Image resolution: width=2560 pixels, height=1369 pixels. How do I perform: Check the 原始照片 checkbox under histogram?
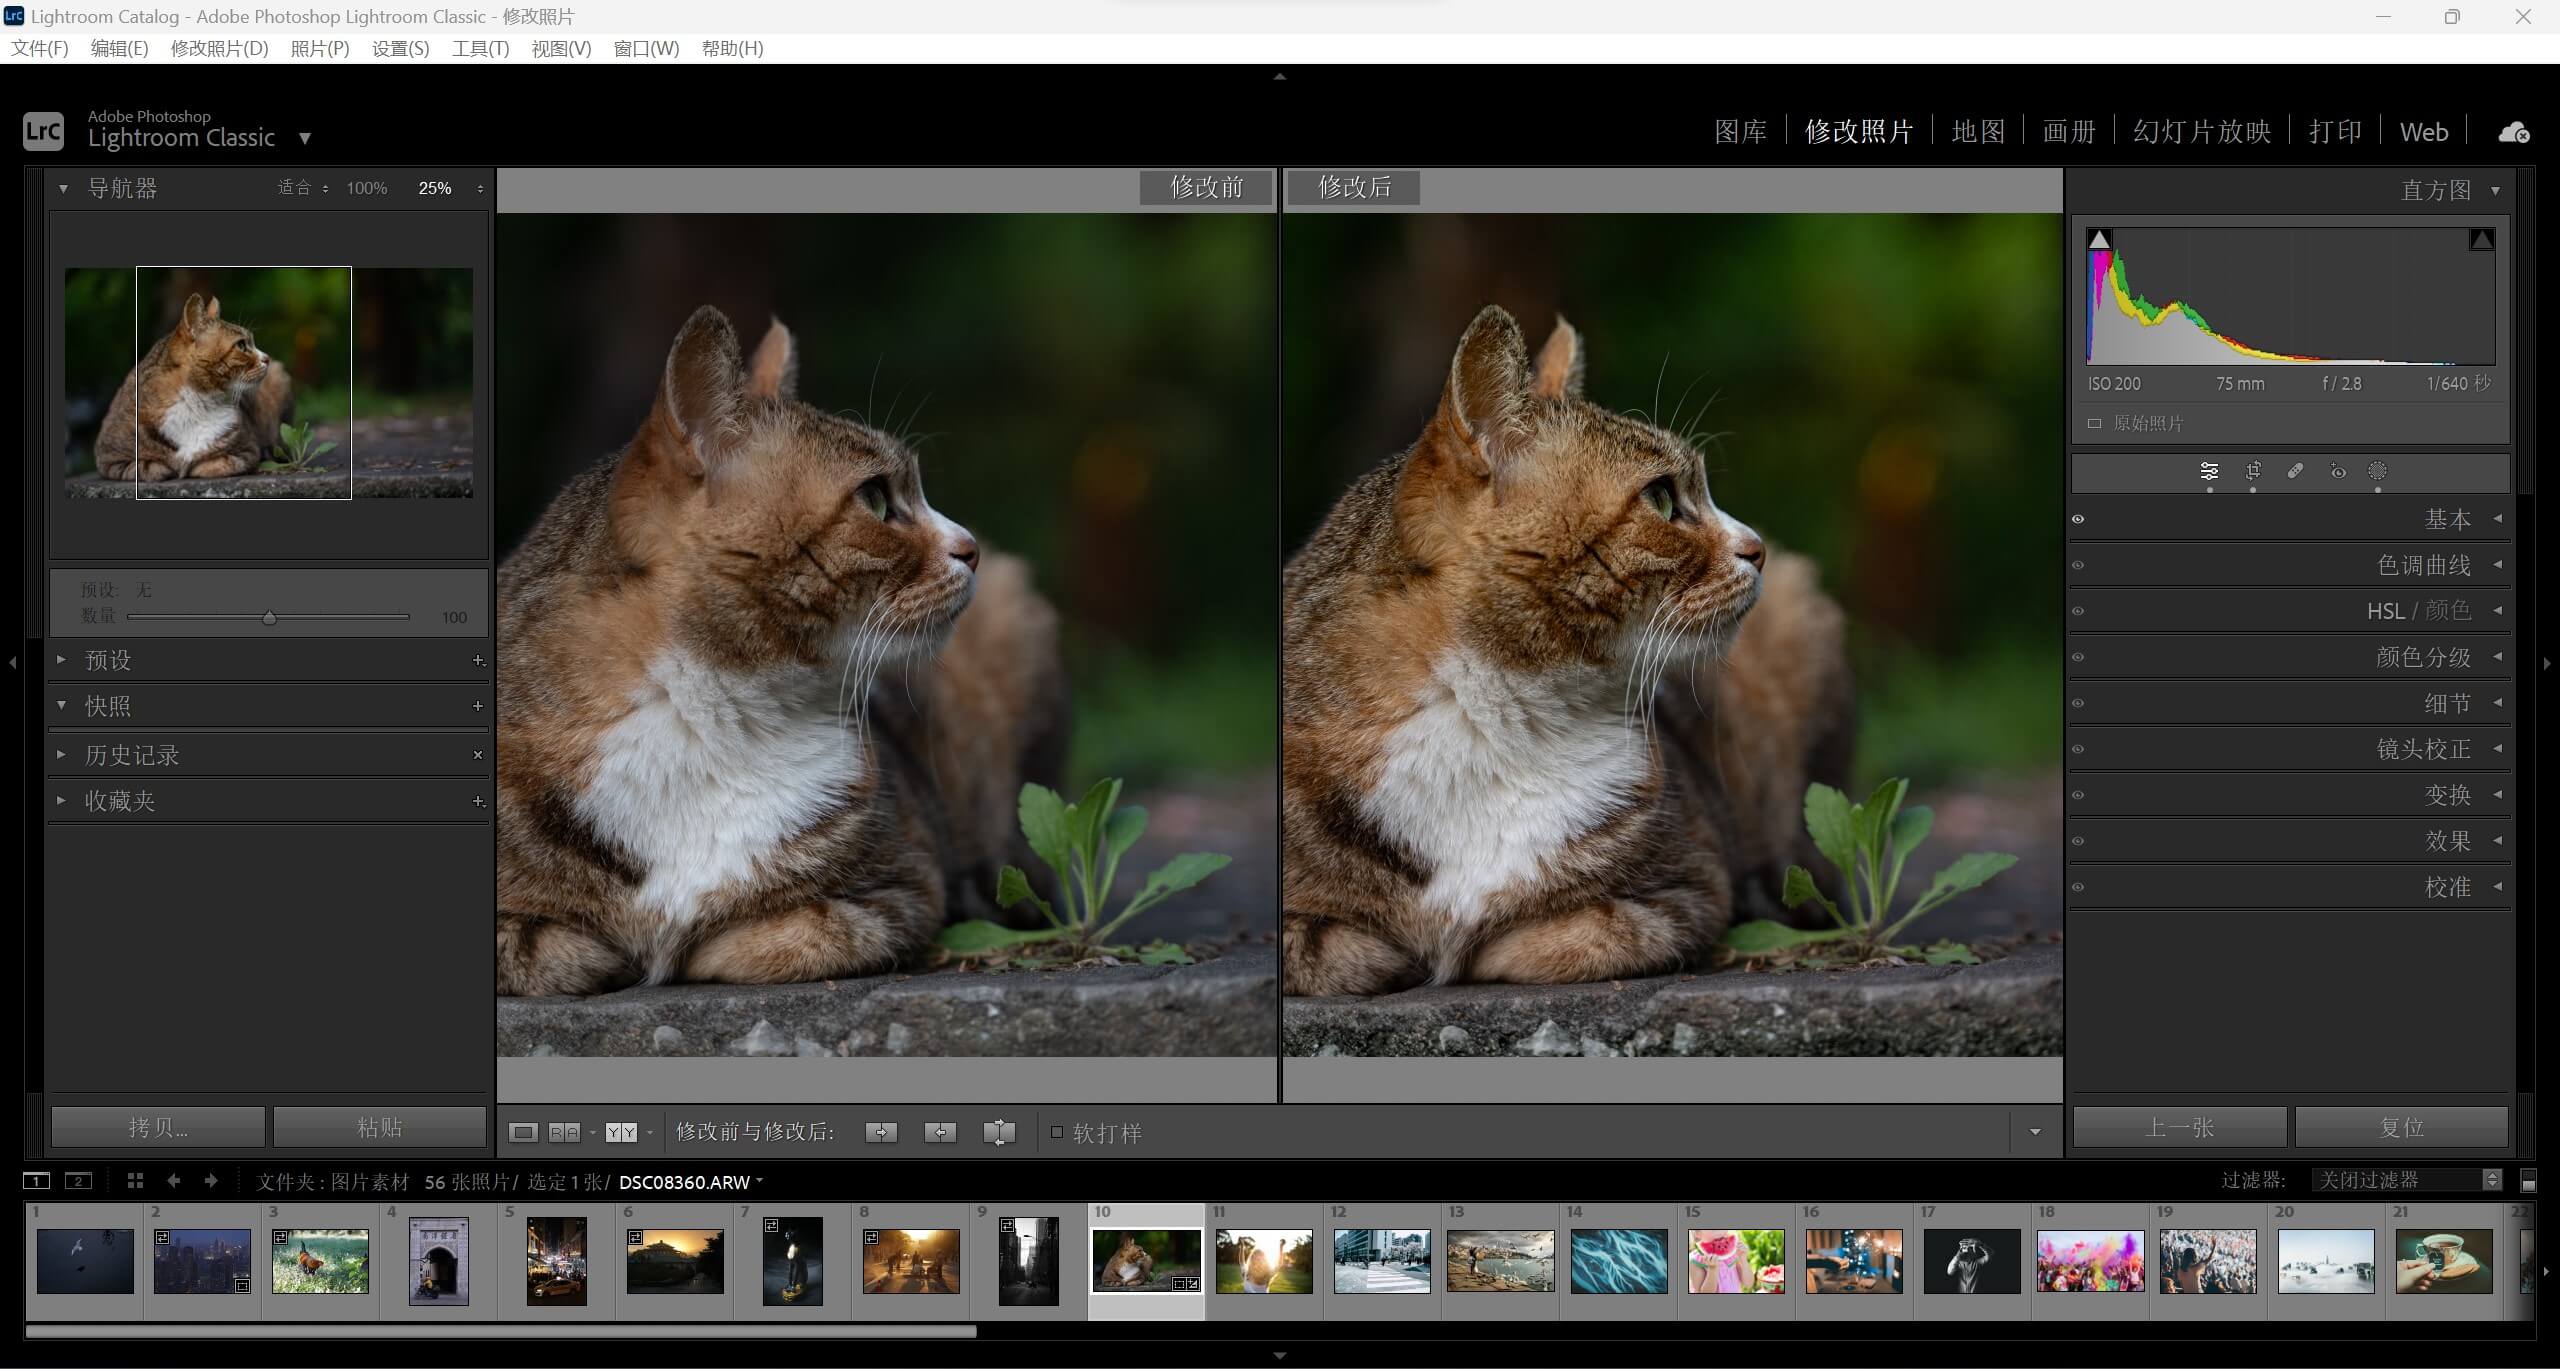(x=2094, y=423)
